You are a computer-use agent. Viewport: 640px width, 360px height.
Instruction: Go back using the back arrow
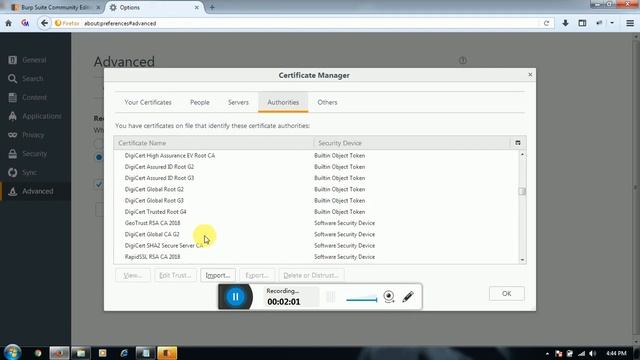44,23
